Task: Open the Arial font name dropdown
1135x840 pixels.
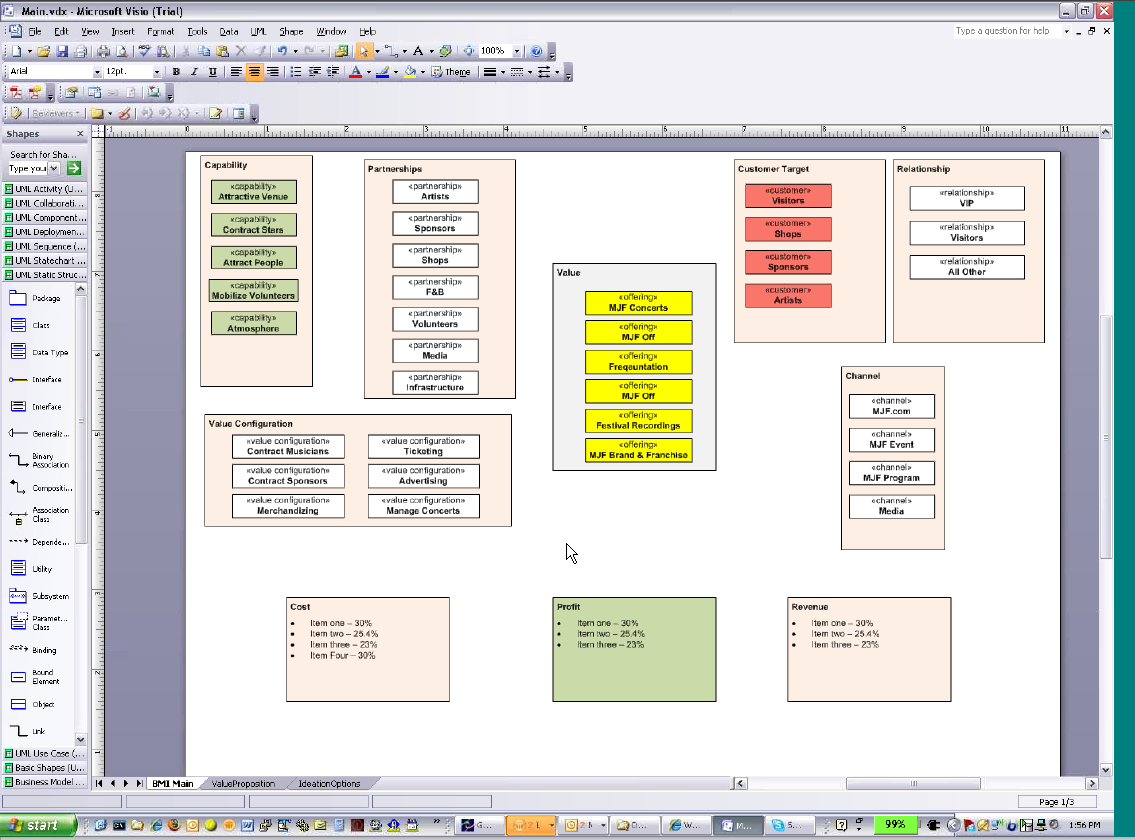Action: [x=97, y=72]
